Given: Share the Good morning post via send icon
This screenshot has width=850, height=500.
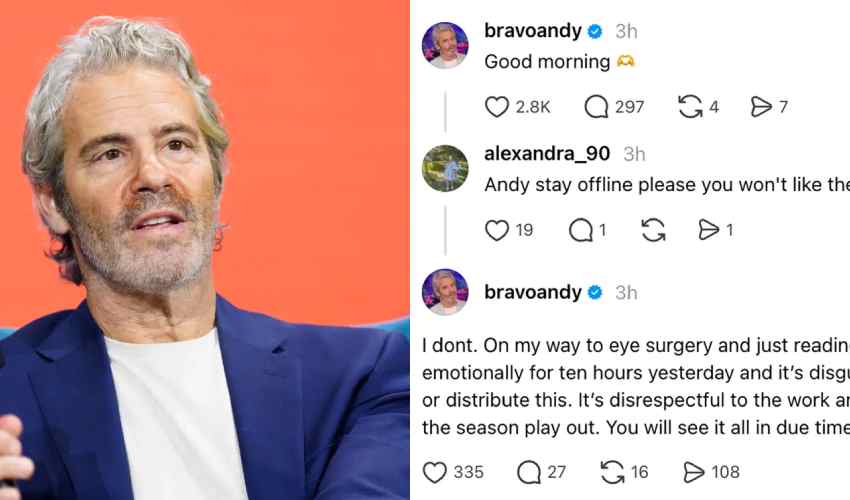Looking at the screenshot, I should (x=761, y=107).
